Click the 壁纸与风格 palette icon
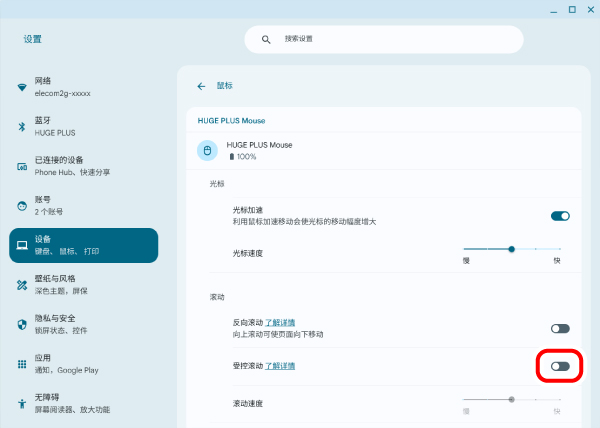Screen dimensions: 600x428 [22, 285]
